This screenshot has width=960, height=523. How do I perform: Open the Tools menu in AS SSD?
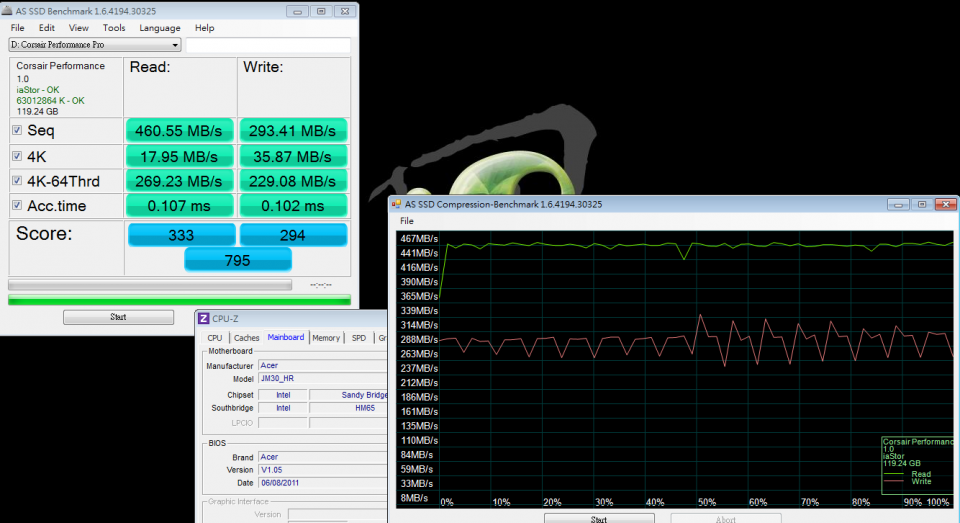click(x=114, y=28)
